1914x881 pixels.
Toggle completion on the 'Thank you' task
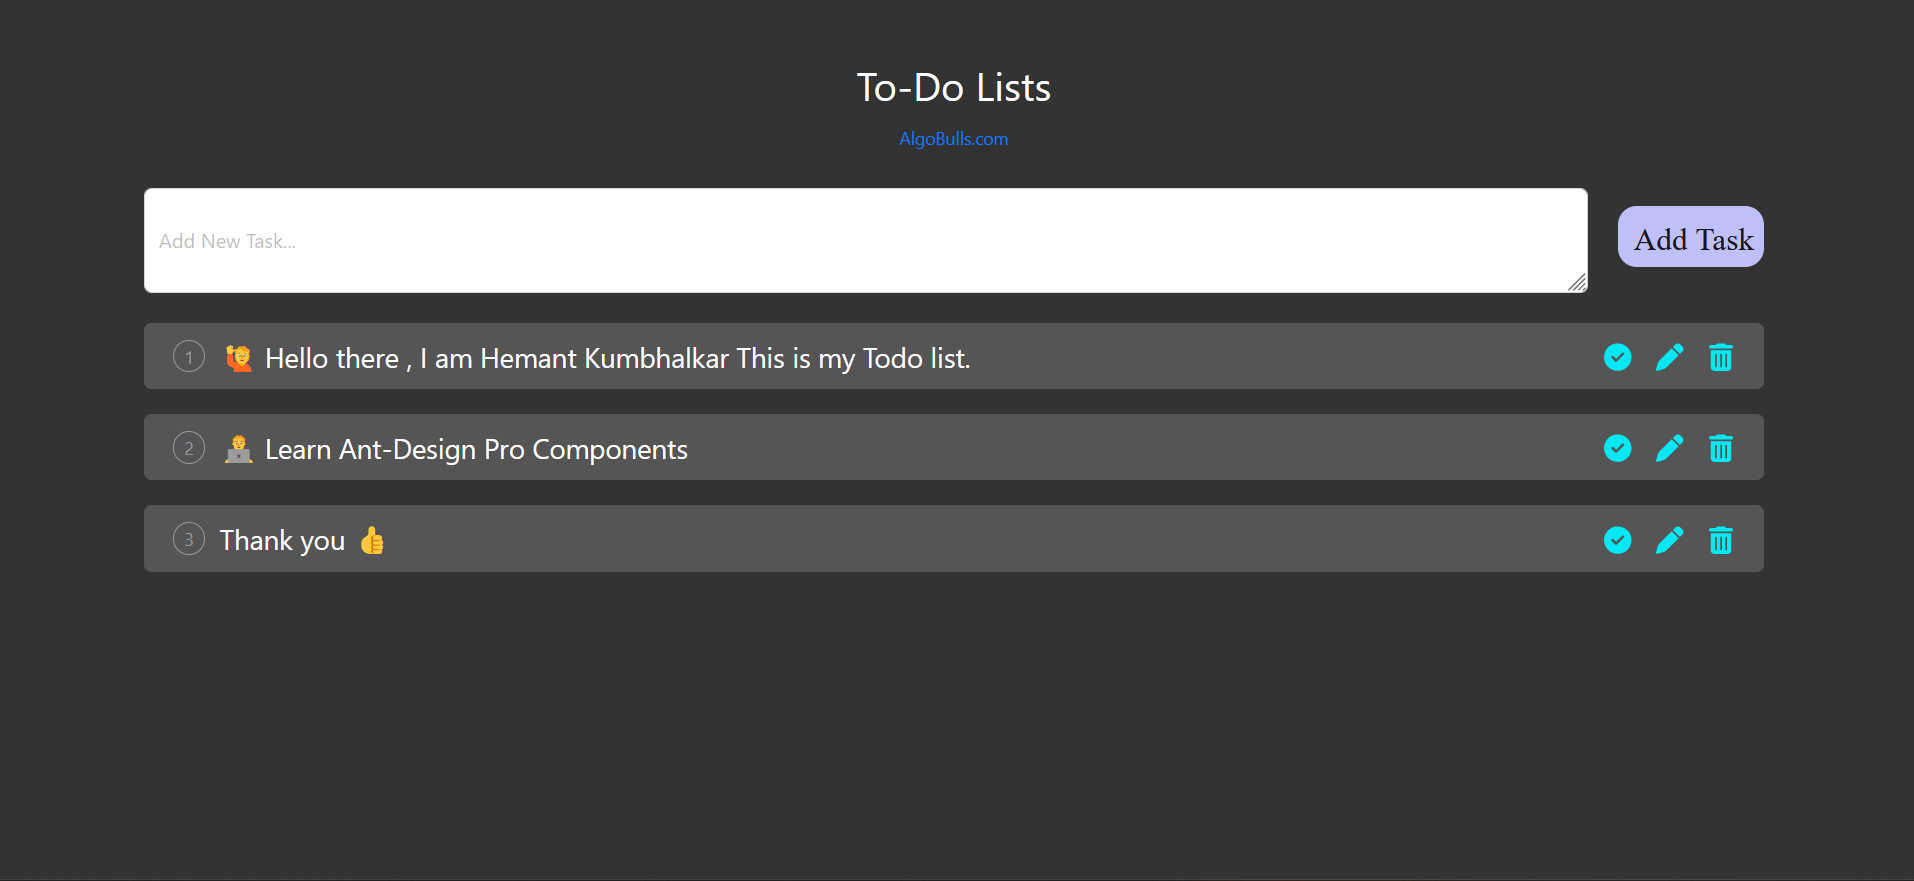pyautogui.click(x=1617, y=540)
